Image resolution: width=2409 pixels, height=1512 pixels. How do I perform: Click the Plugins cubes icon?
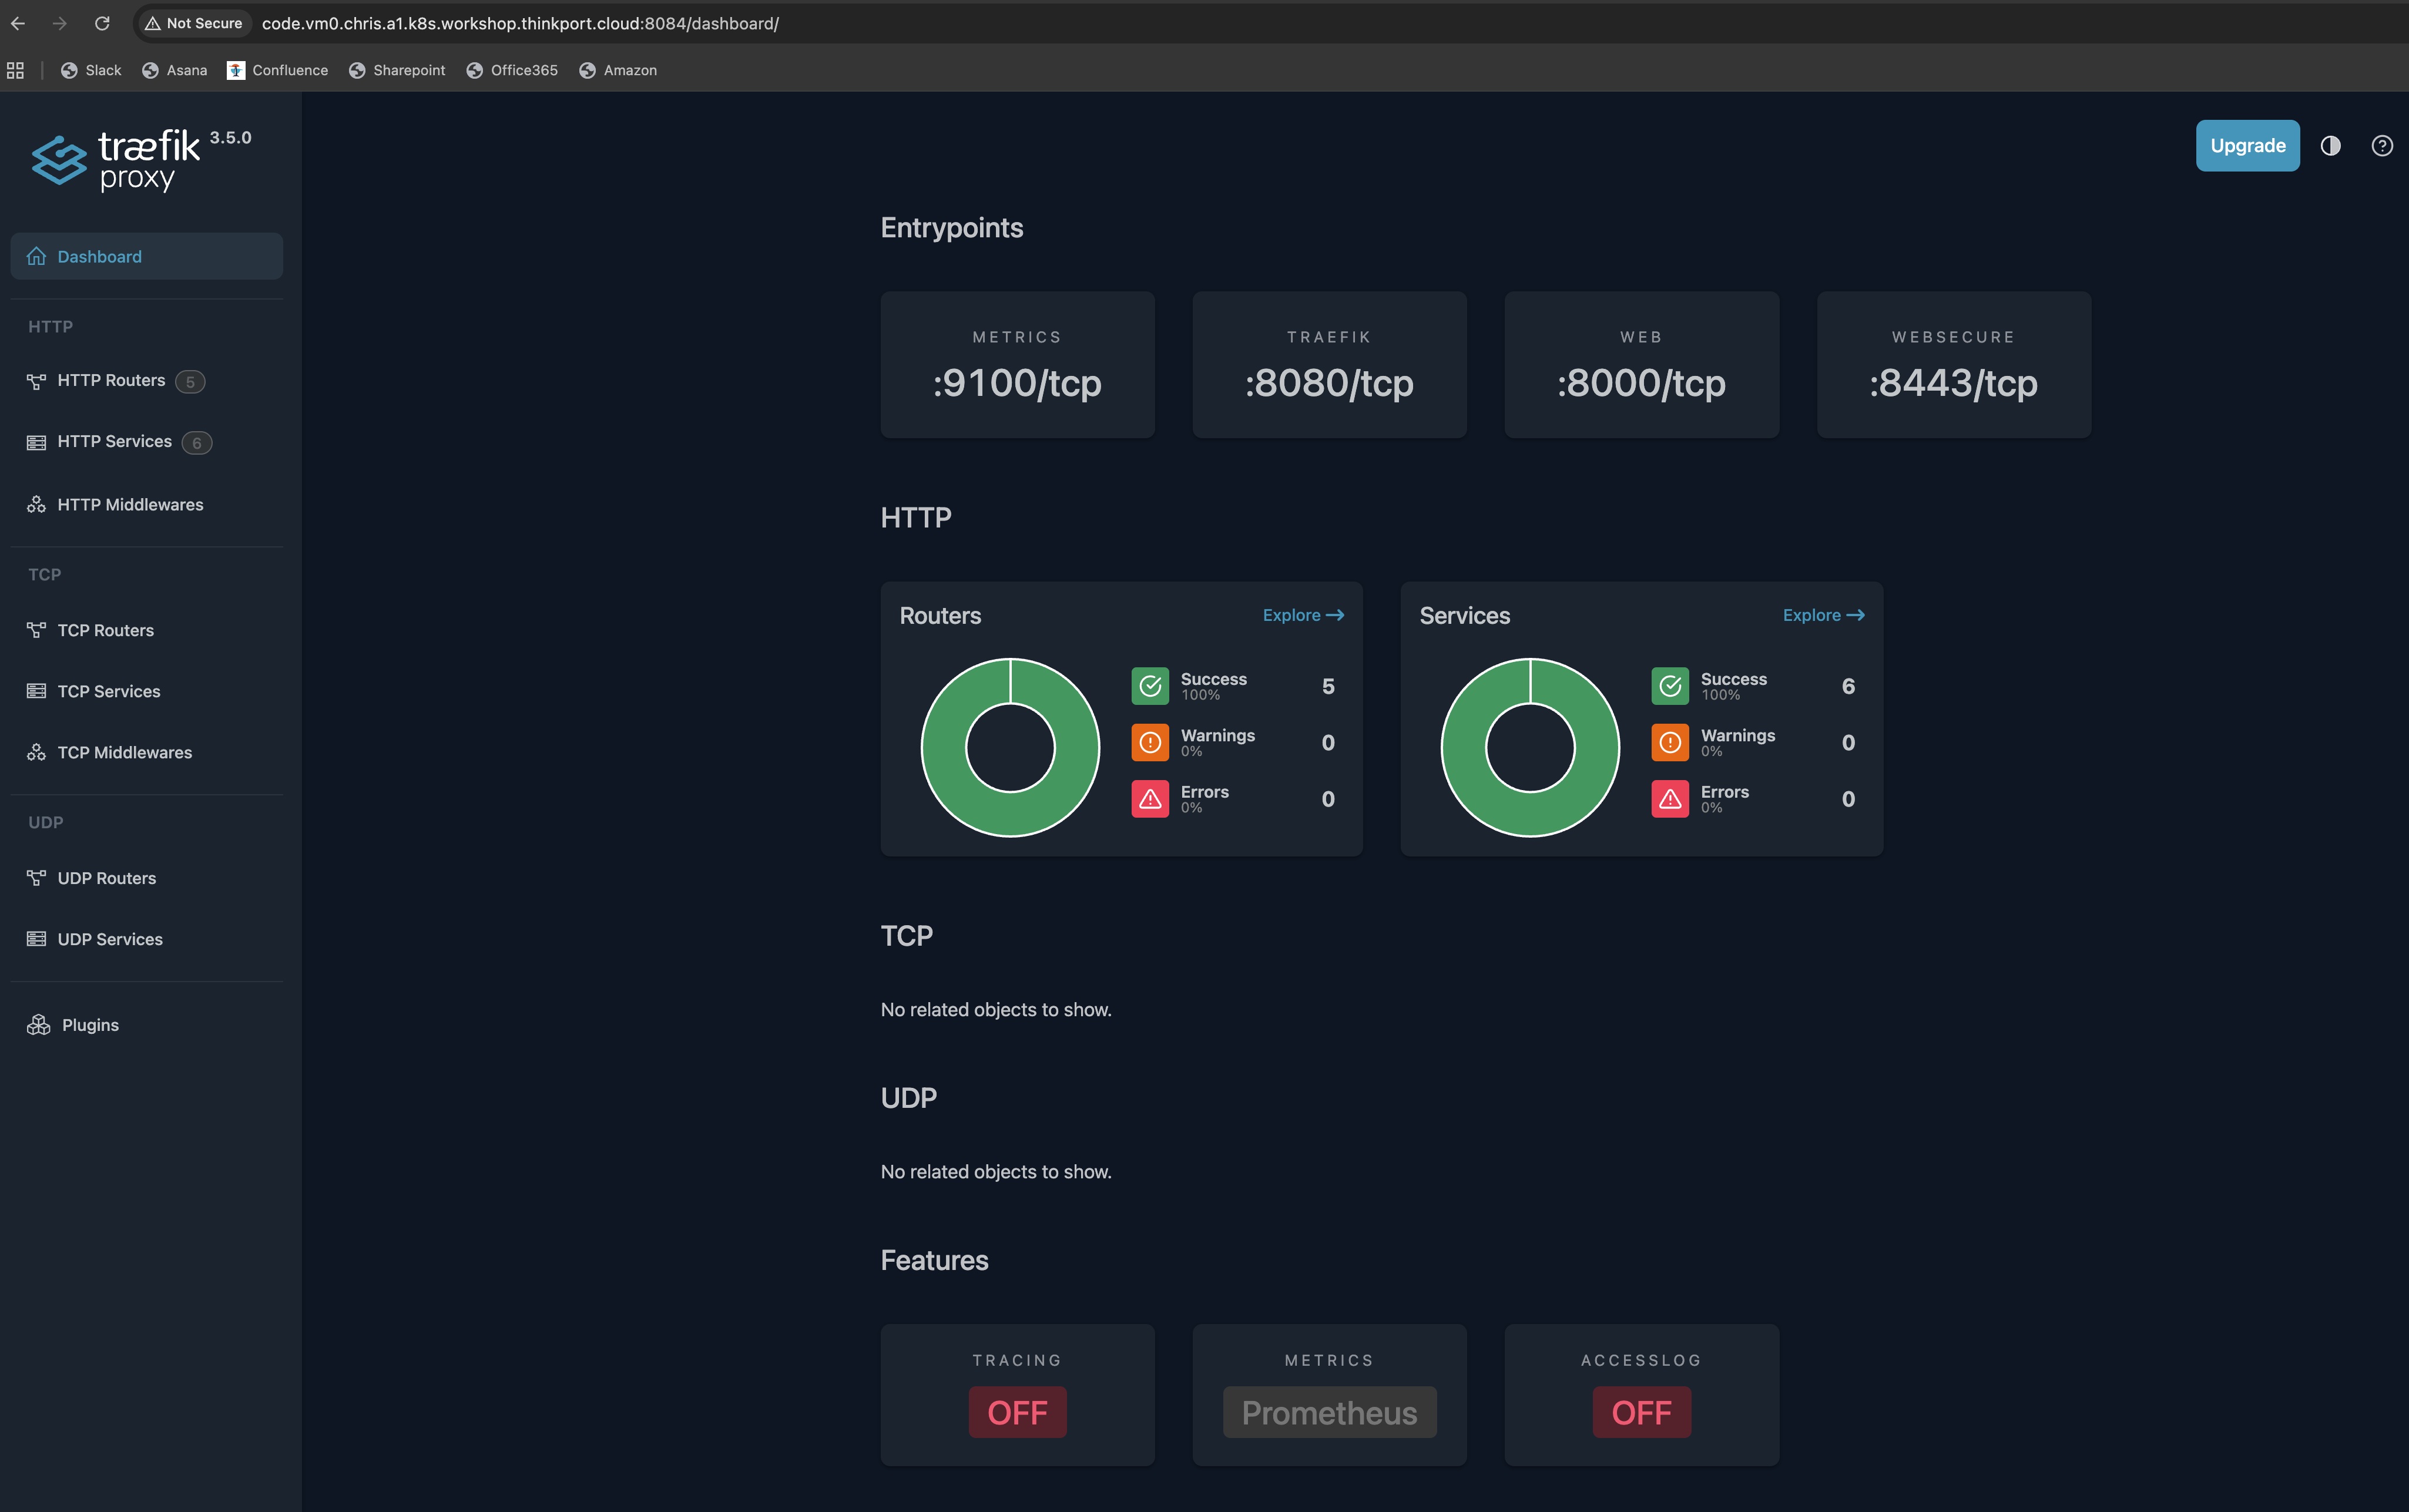pos(38,1025)
